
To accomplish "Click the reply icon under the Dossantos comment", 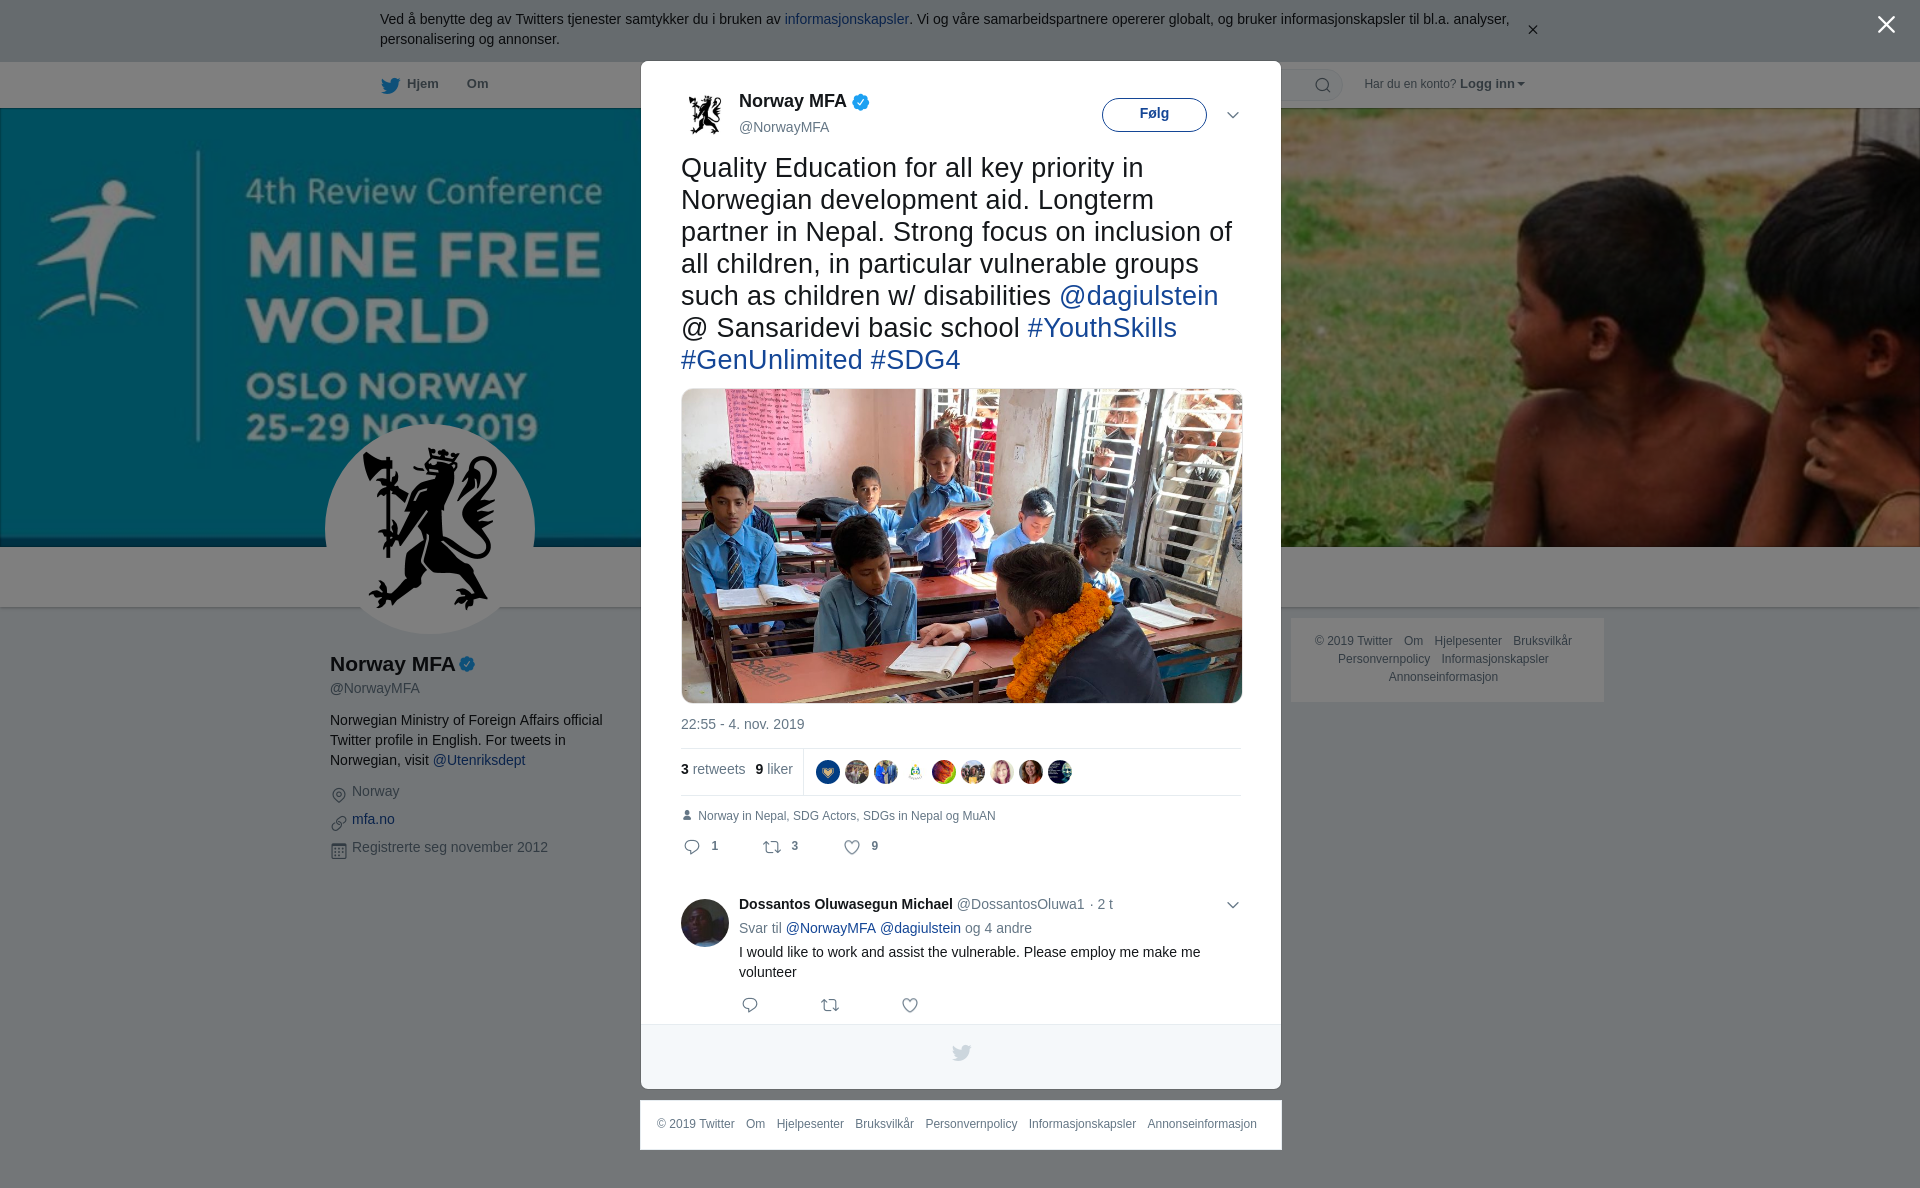I will tap(750, 1005).
